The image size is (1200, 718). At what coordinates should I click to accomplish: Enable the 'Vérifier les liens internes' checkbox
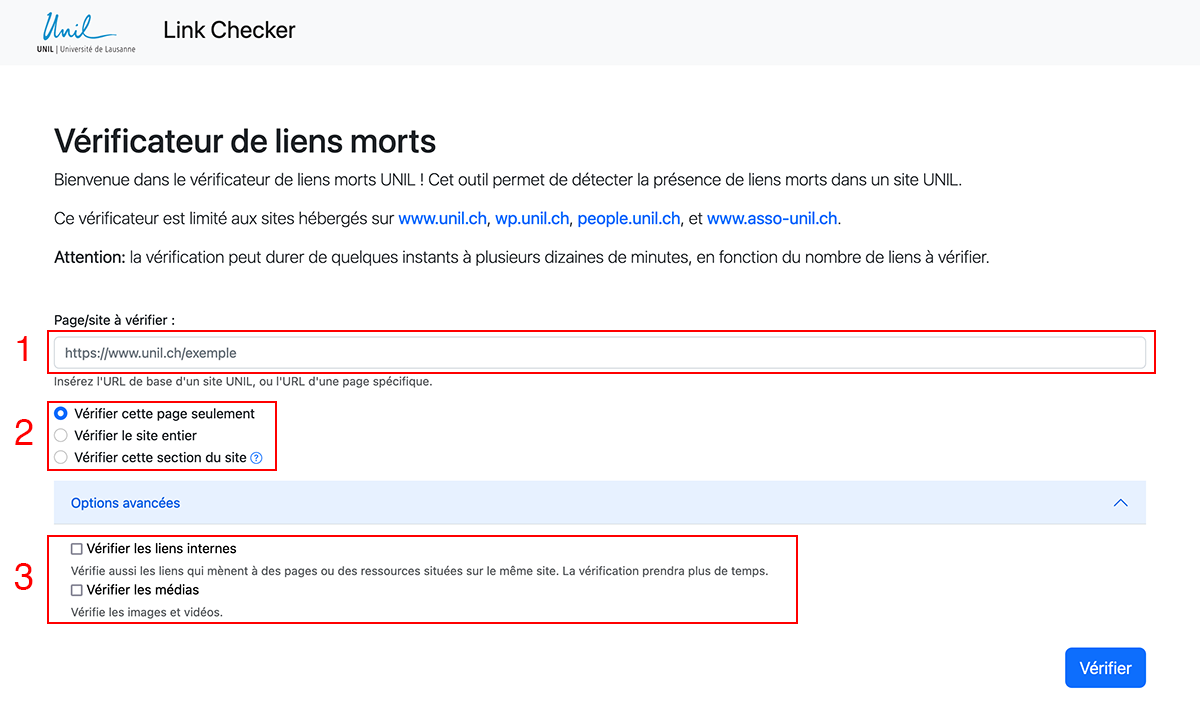pos(77,549)
